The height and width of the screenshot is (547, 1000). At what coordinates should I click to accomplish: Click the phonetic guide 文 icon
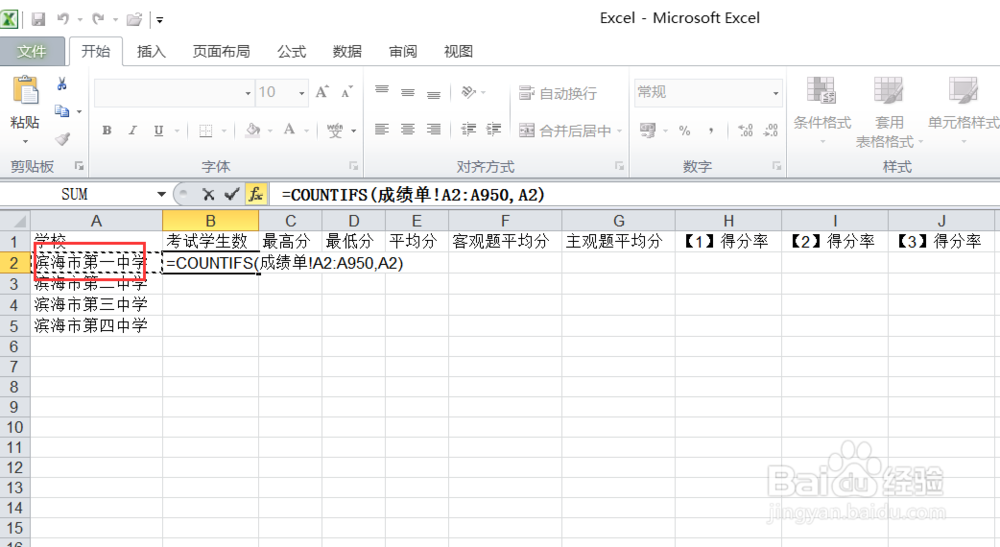(335, 130)
